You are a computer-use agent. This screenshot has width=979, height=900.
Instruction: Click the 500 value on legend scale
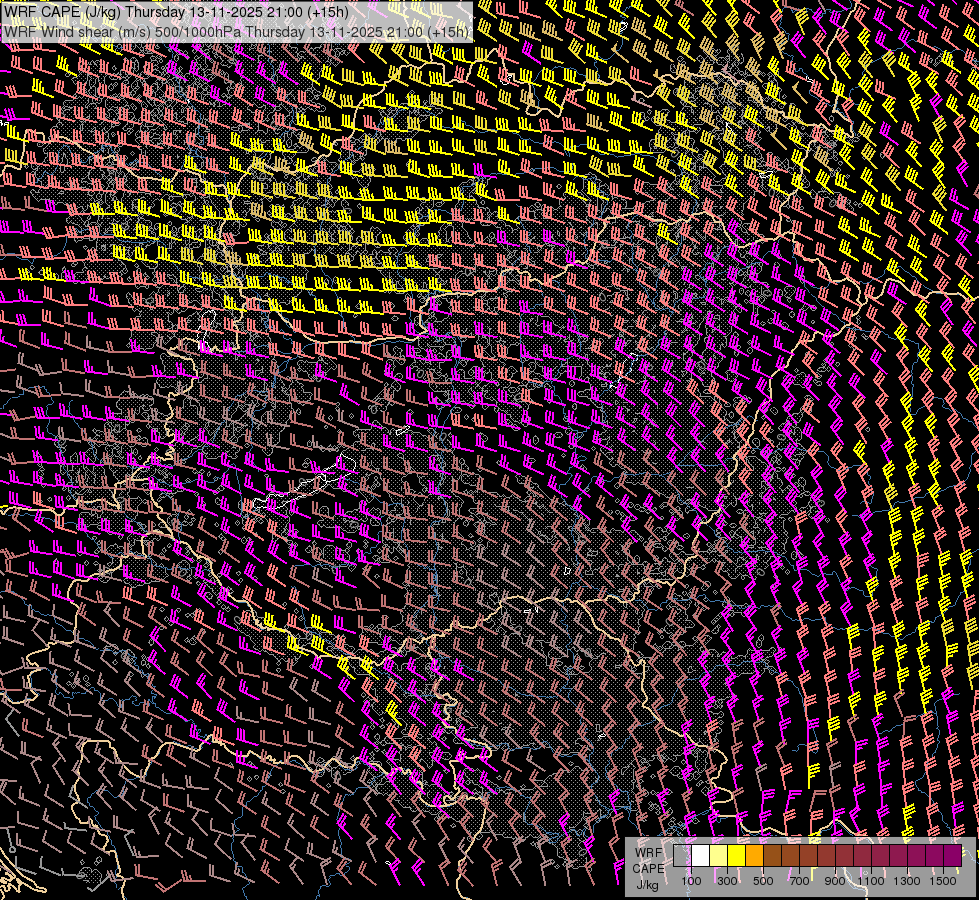pos(763,881)
